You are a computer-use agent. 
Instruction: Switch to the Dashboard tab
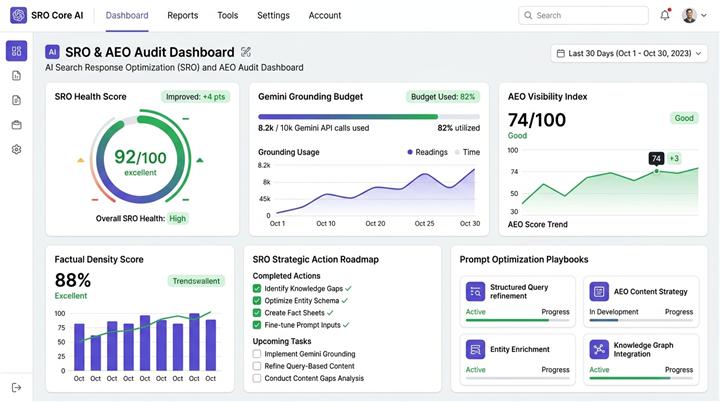(x=127, y=15)
